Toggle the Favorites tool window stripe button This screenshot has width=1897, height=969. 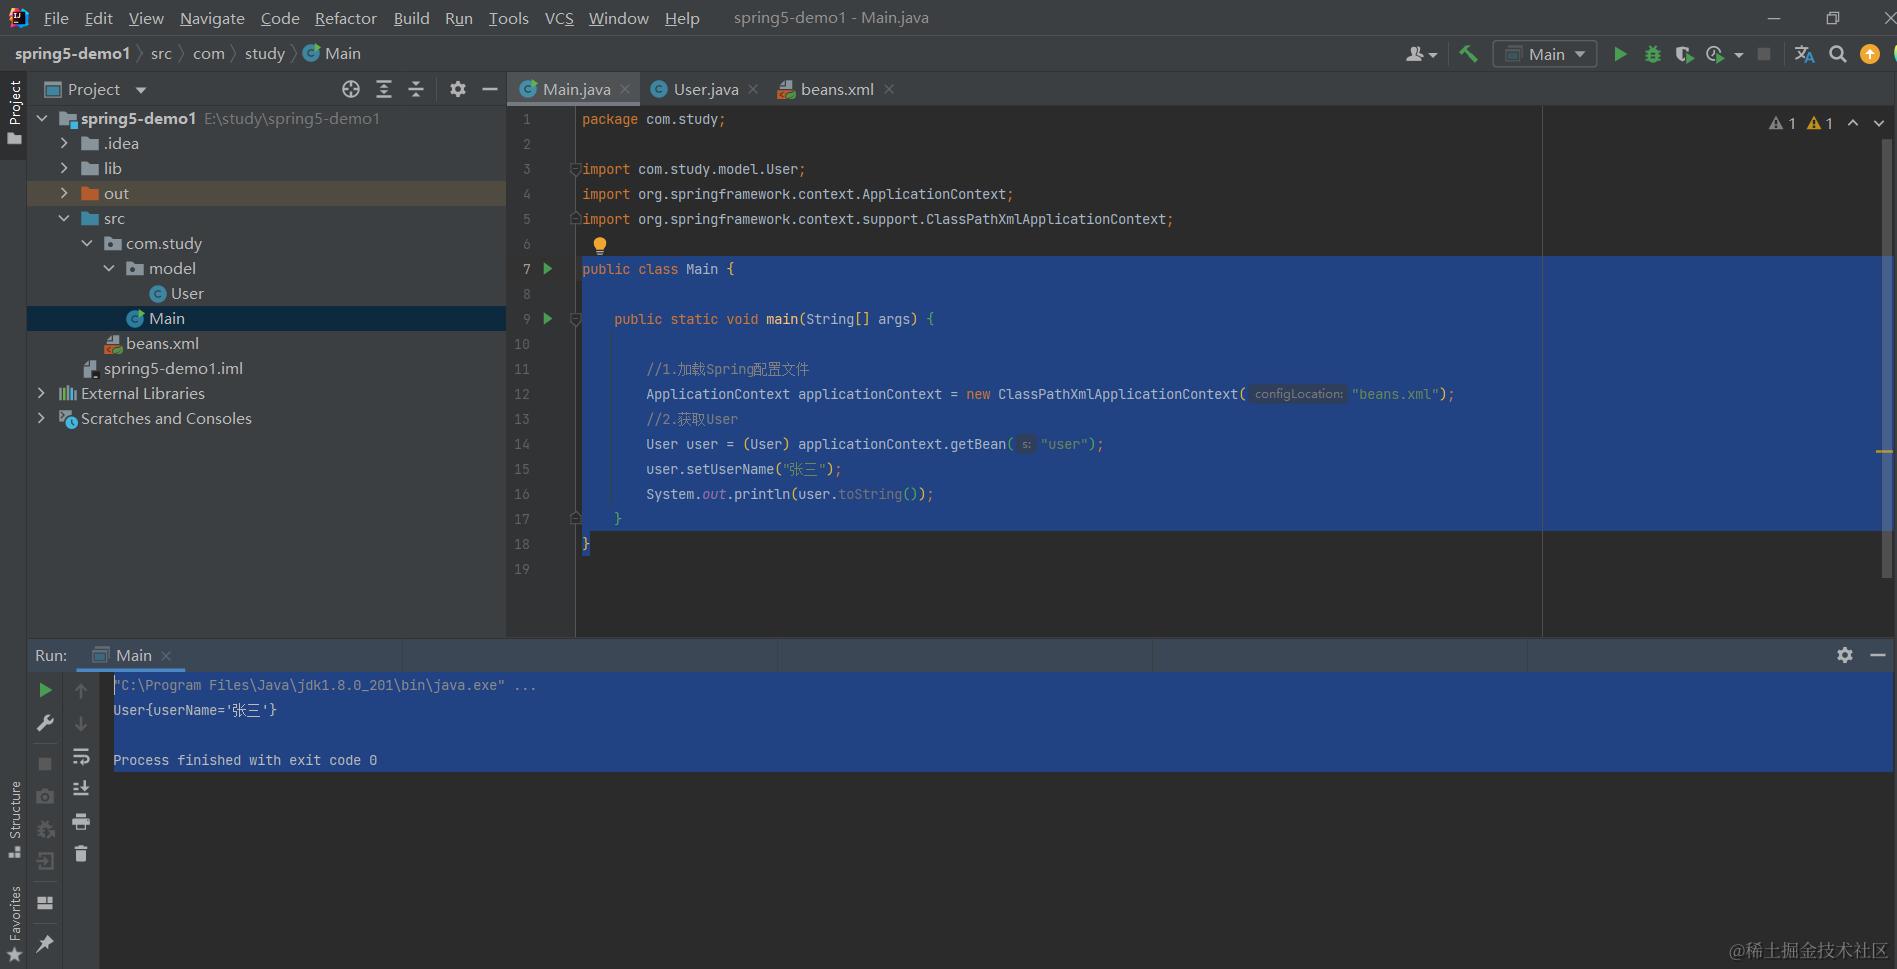tap(14, 924)
